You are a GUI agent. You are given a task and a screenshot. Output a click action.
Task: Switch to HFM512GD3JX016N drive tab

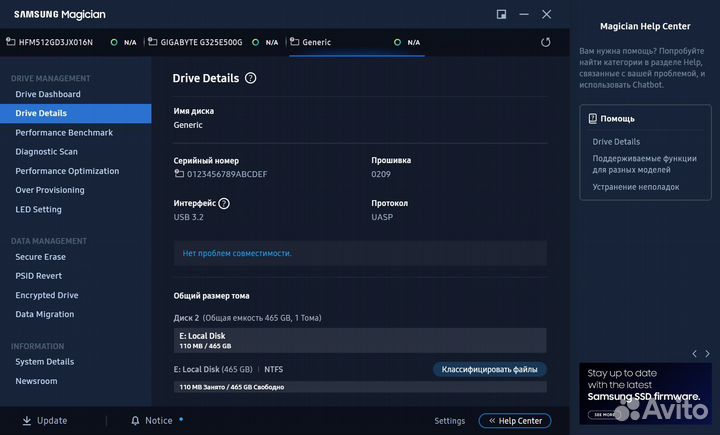pos(72,42)
